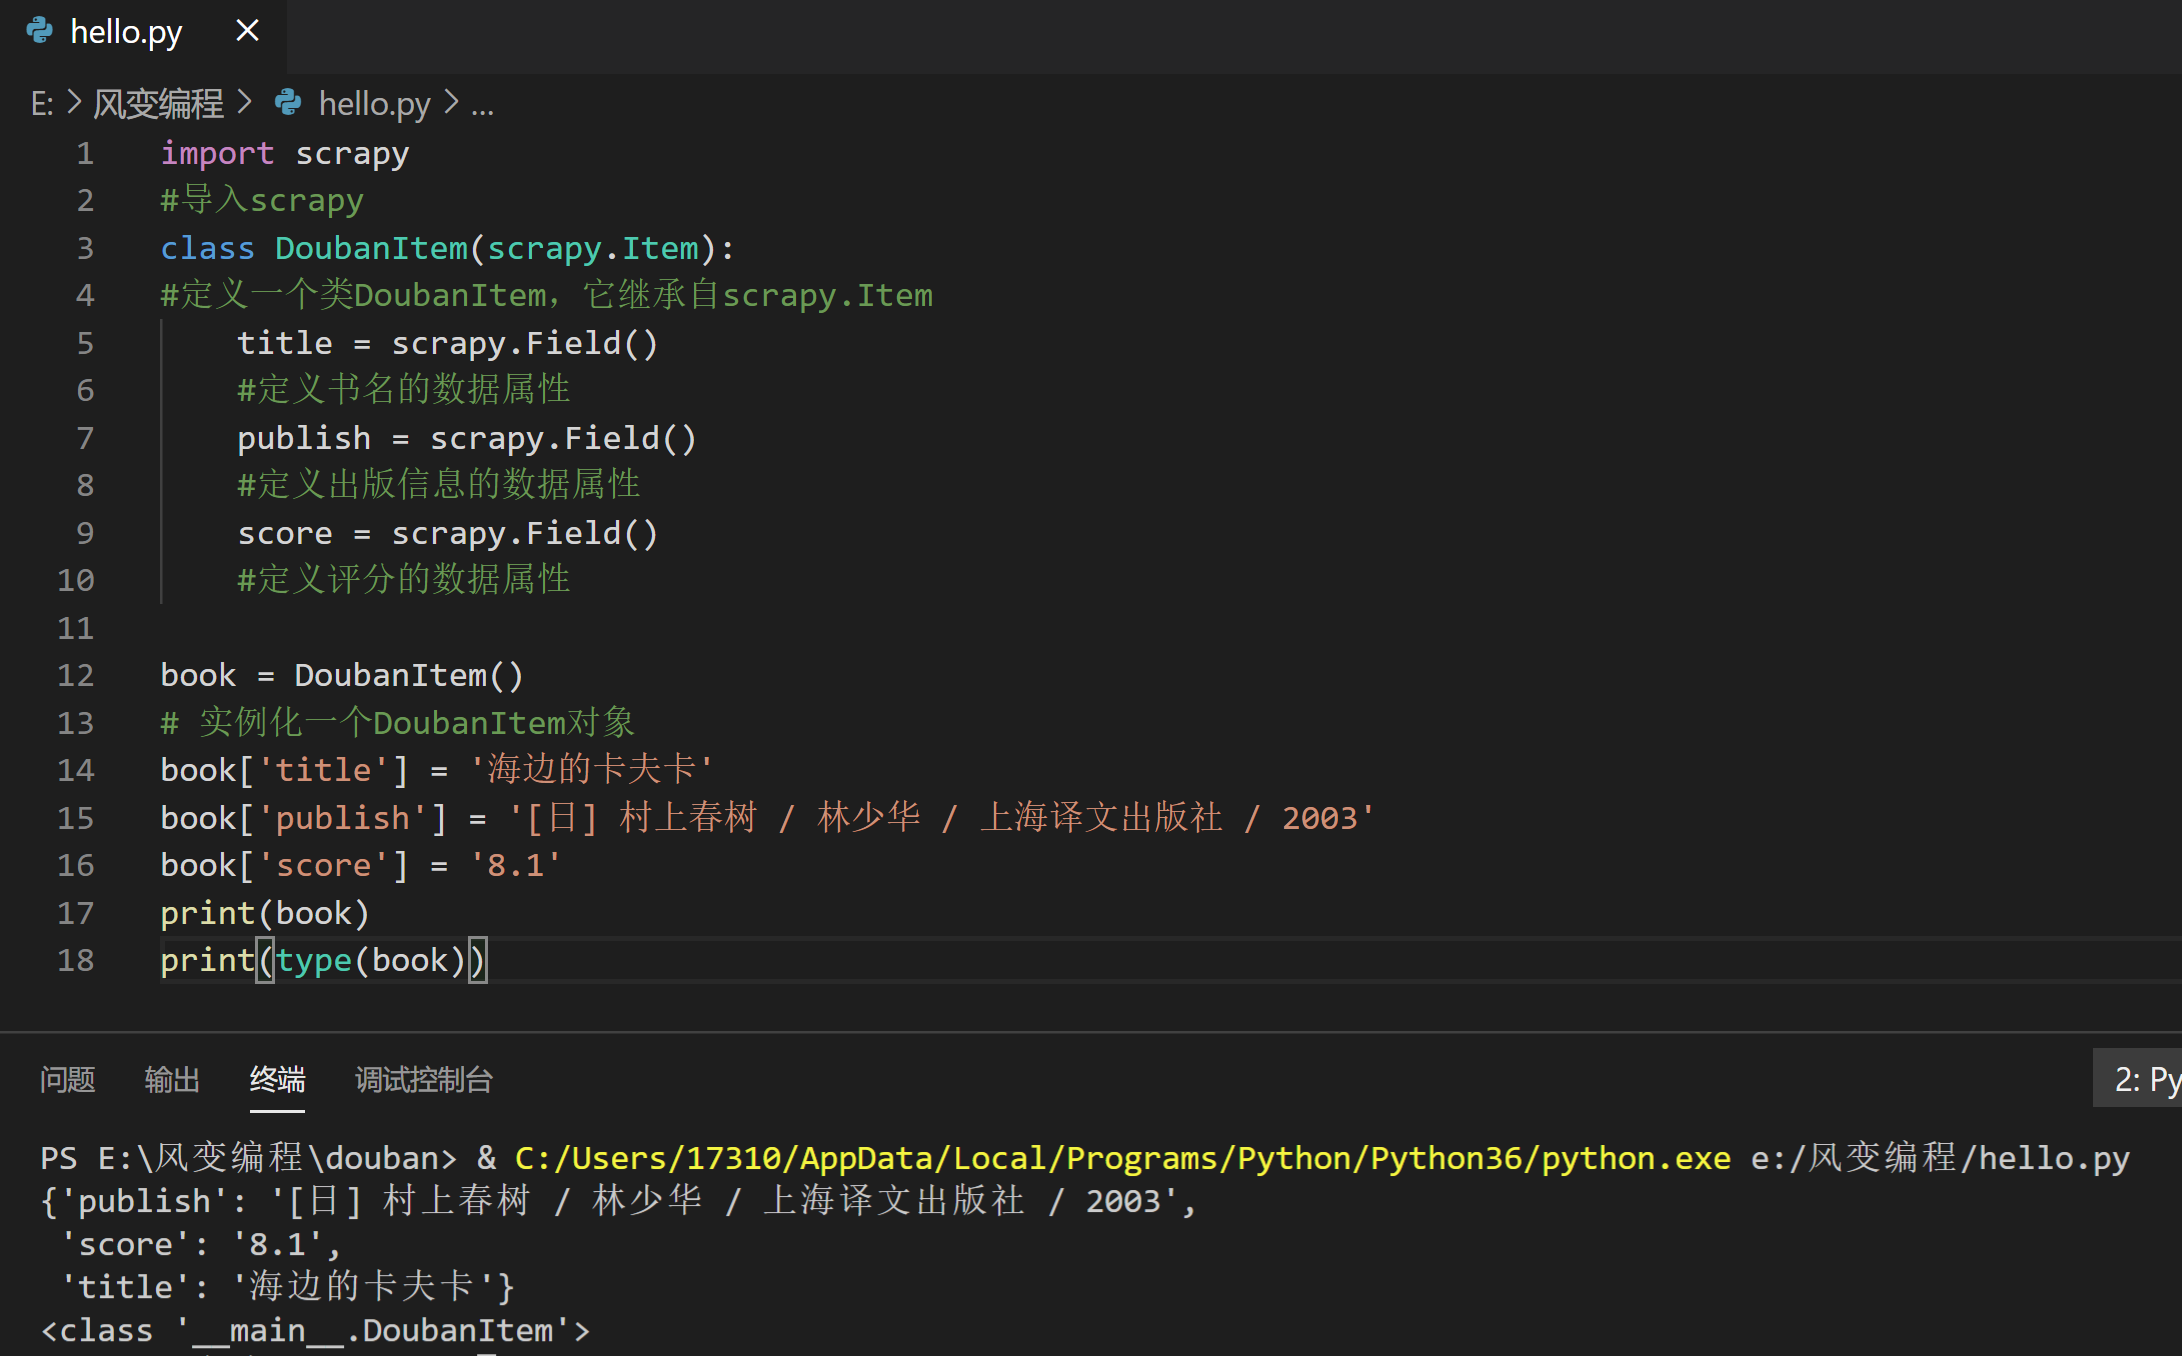2182x1356 pixels.
Task: Click line number 18 in gutter
Action: tap(75, 960)
